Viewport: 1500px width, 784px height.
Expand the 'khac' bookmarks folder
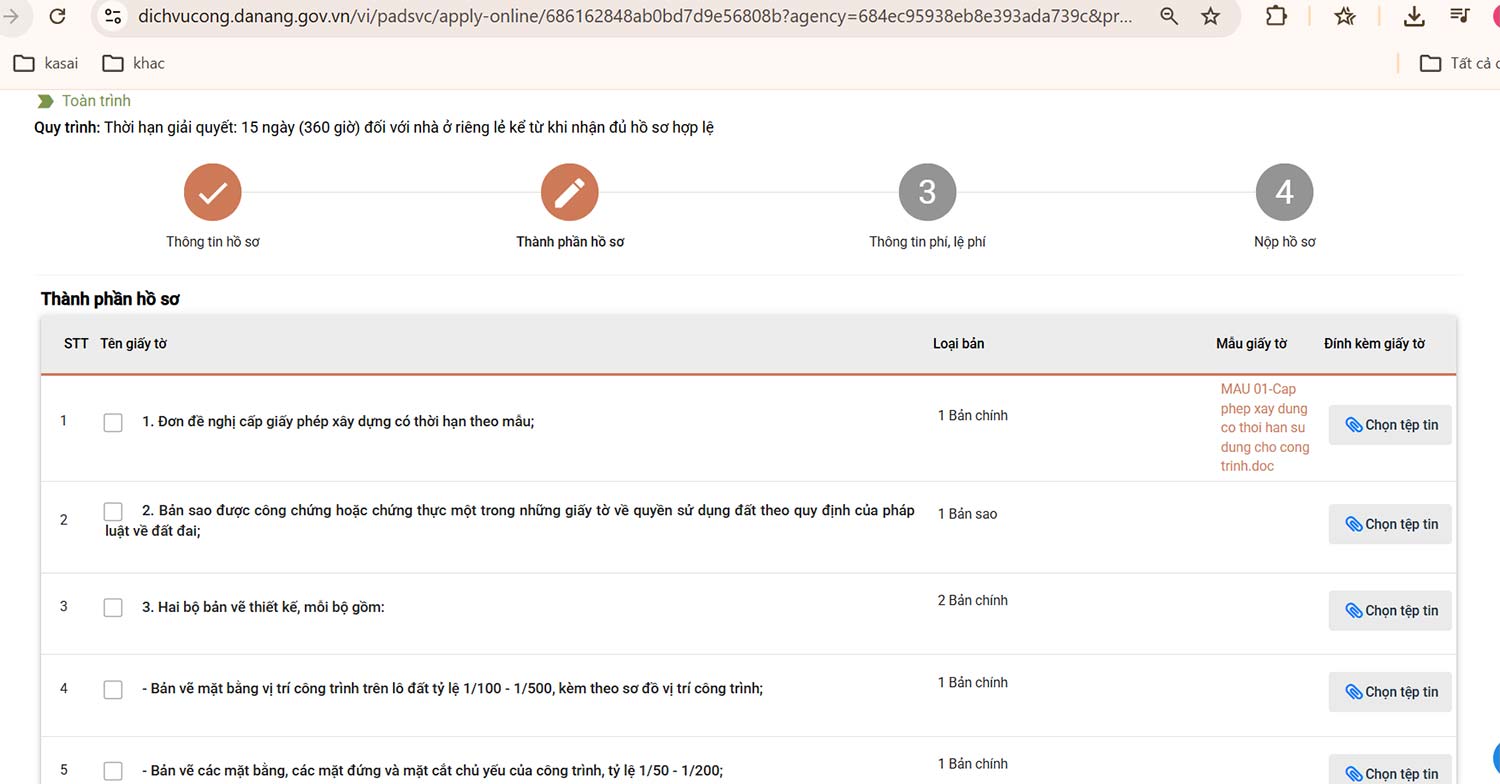click(x=134, y=63)
